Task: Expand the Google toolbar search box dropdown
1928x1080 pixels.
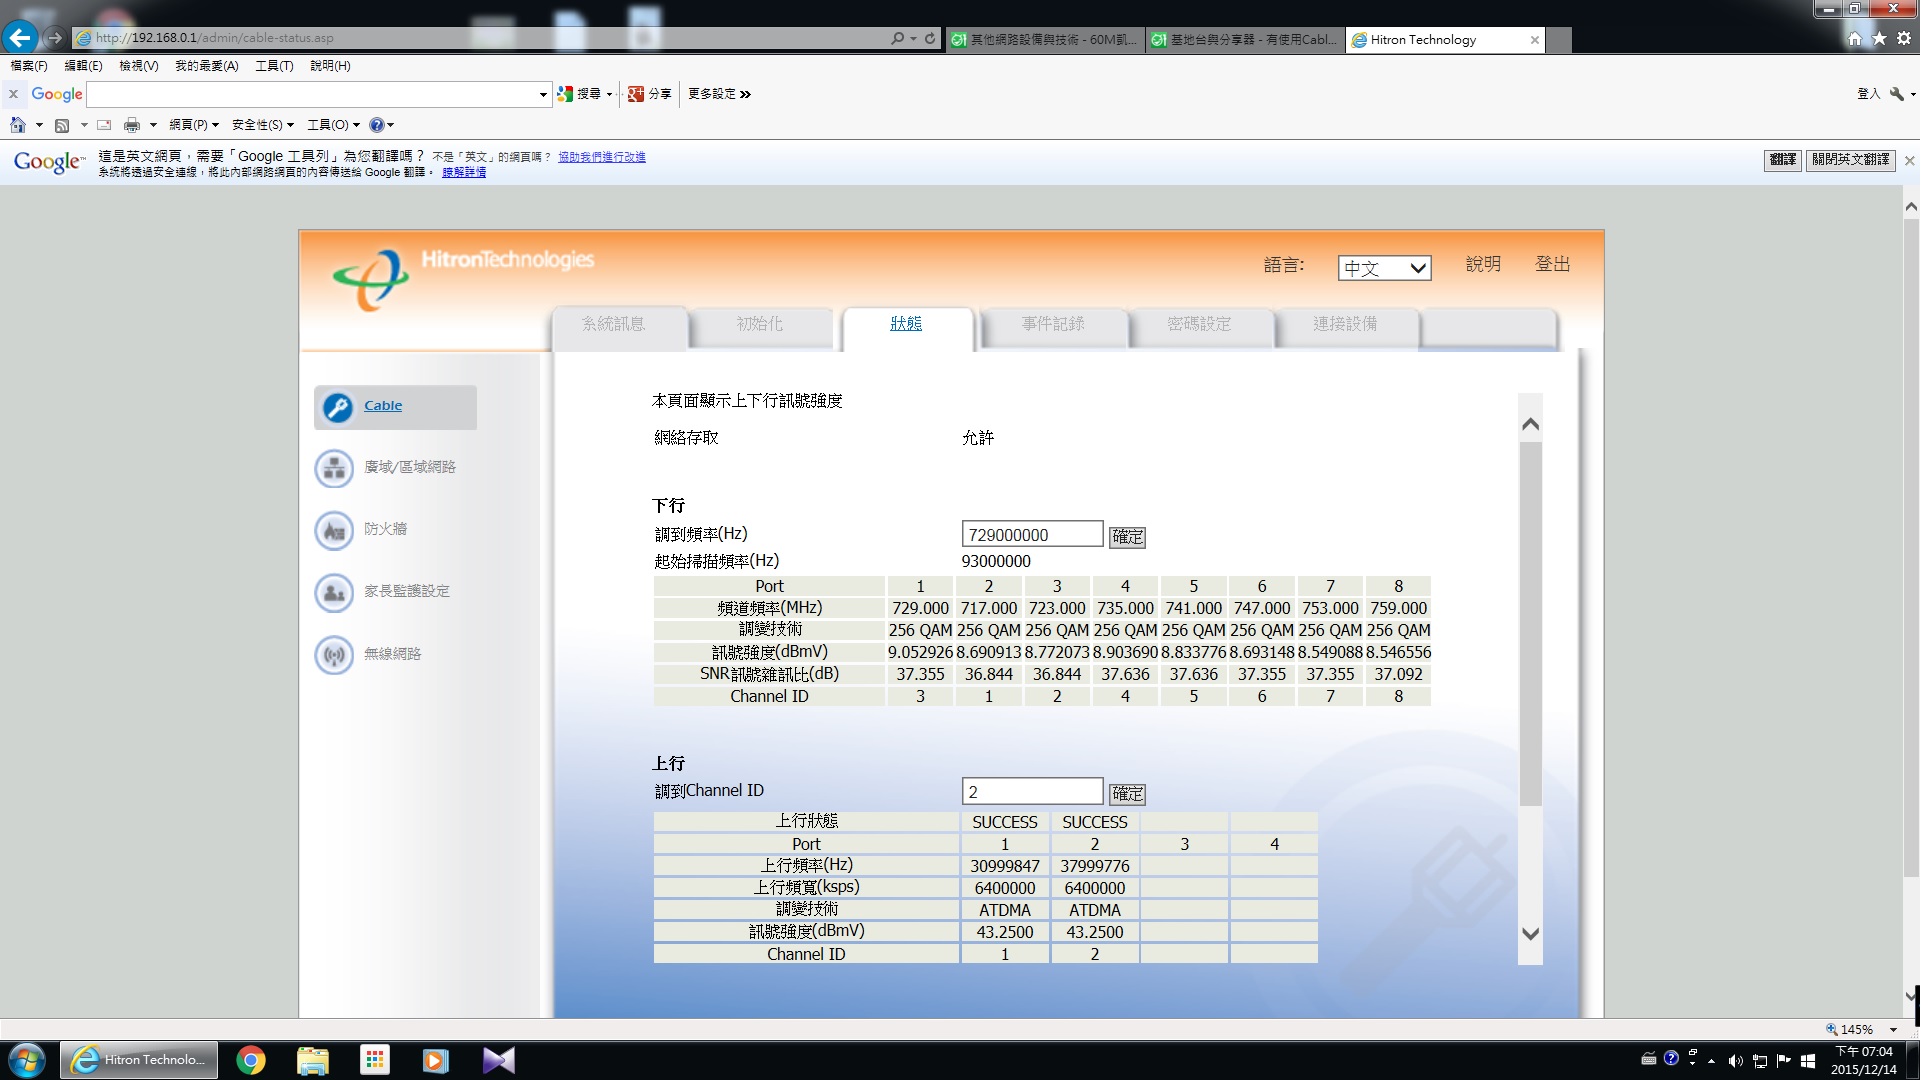Action: (543, 95)
